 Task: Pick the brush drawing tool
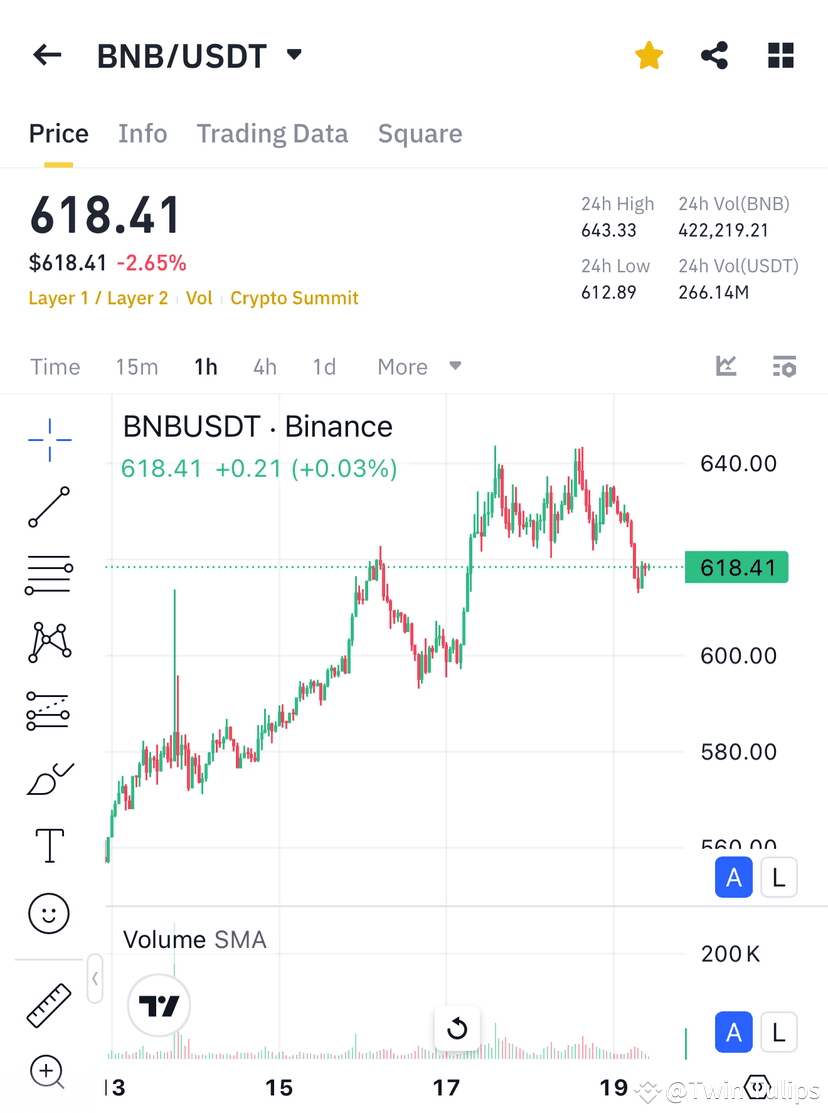coord(49,778)
